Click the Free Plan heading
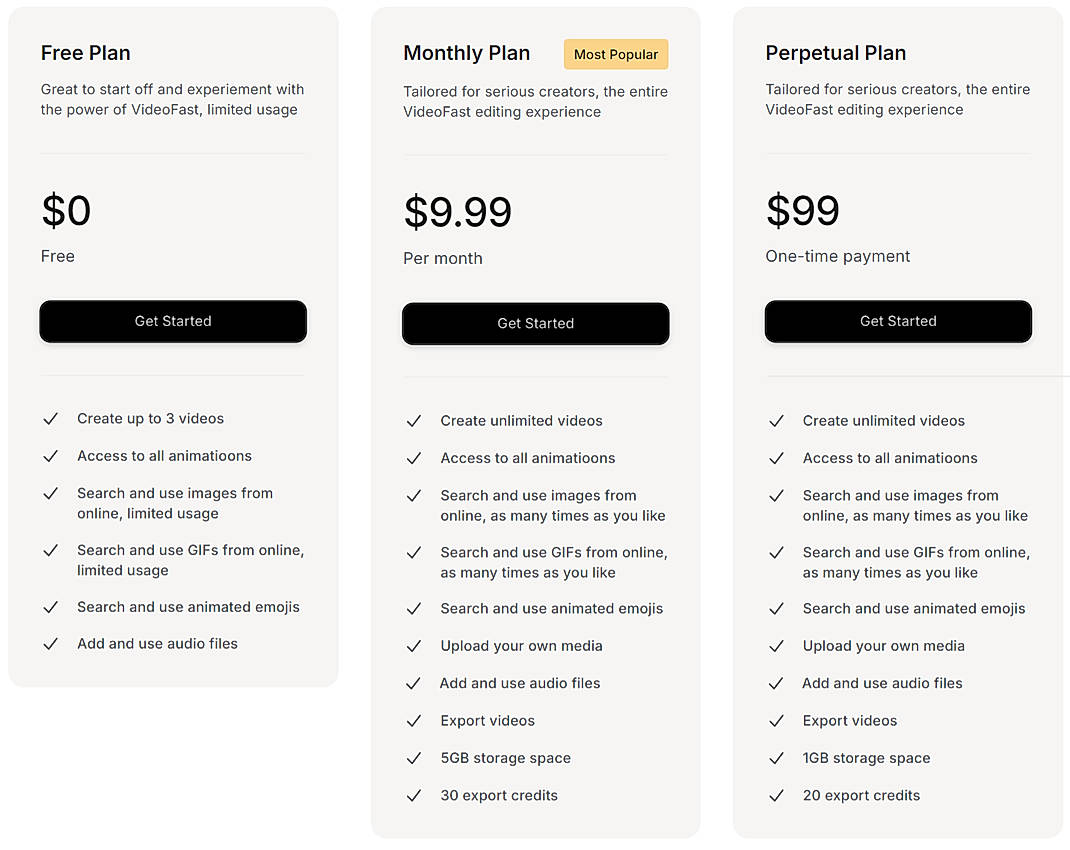This screenshot has width=1070, height=850. (x=85, y=53)
